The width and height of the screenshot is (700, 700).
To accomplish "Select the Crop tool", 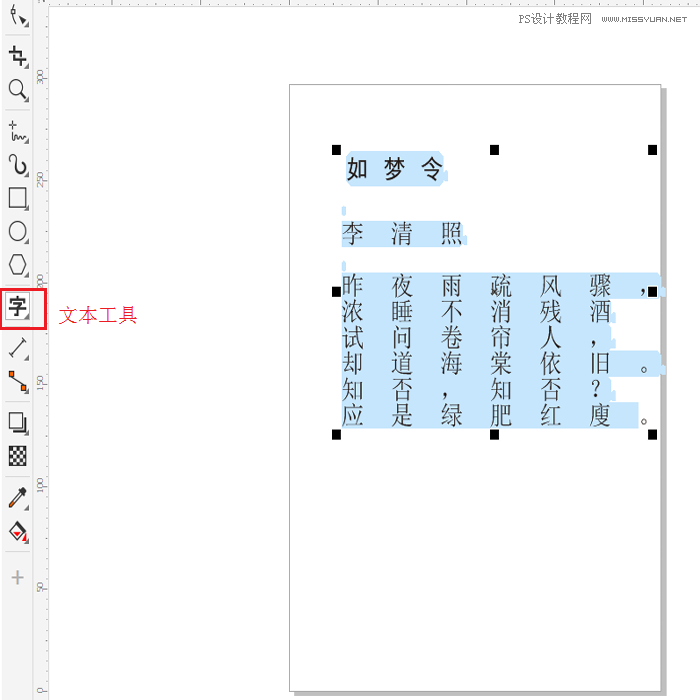I will [17, 56].
